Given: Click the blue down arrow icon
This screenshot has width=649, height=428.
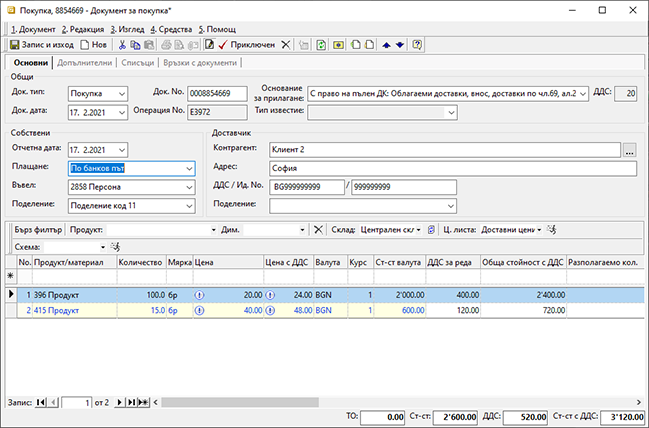Looking at the screenshot, I should 400,45.
